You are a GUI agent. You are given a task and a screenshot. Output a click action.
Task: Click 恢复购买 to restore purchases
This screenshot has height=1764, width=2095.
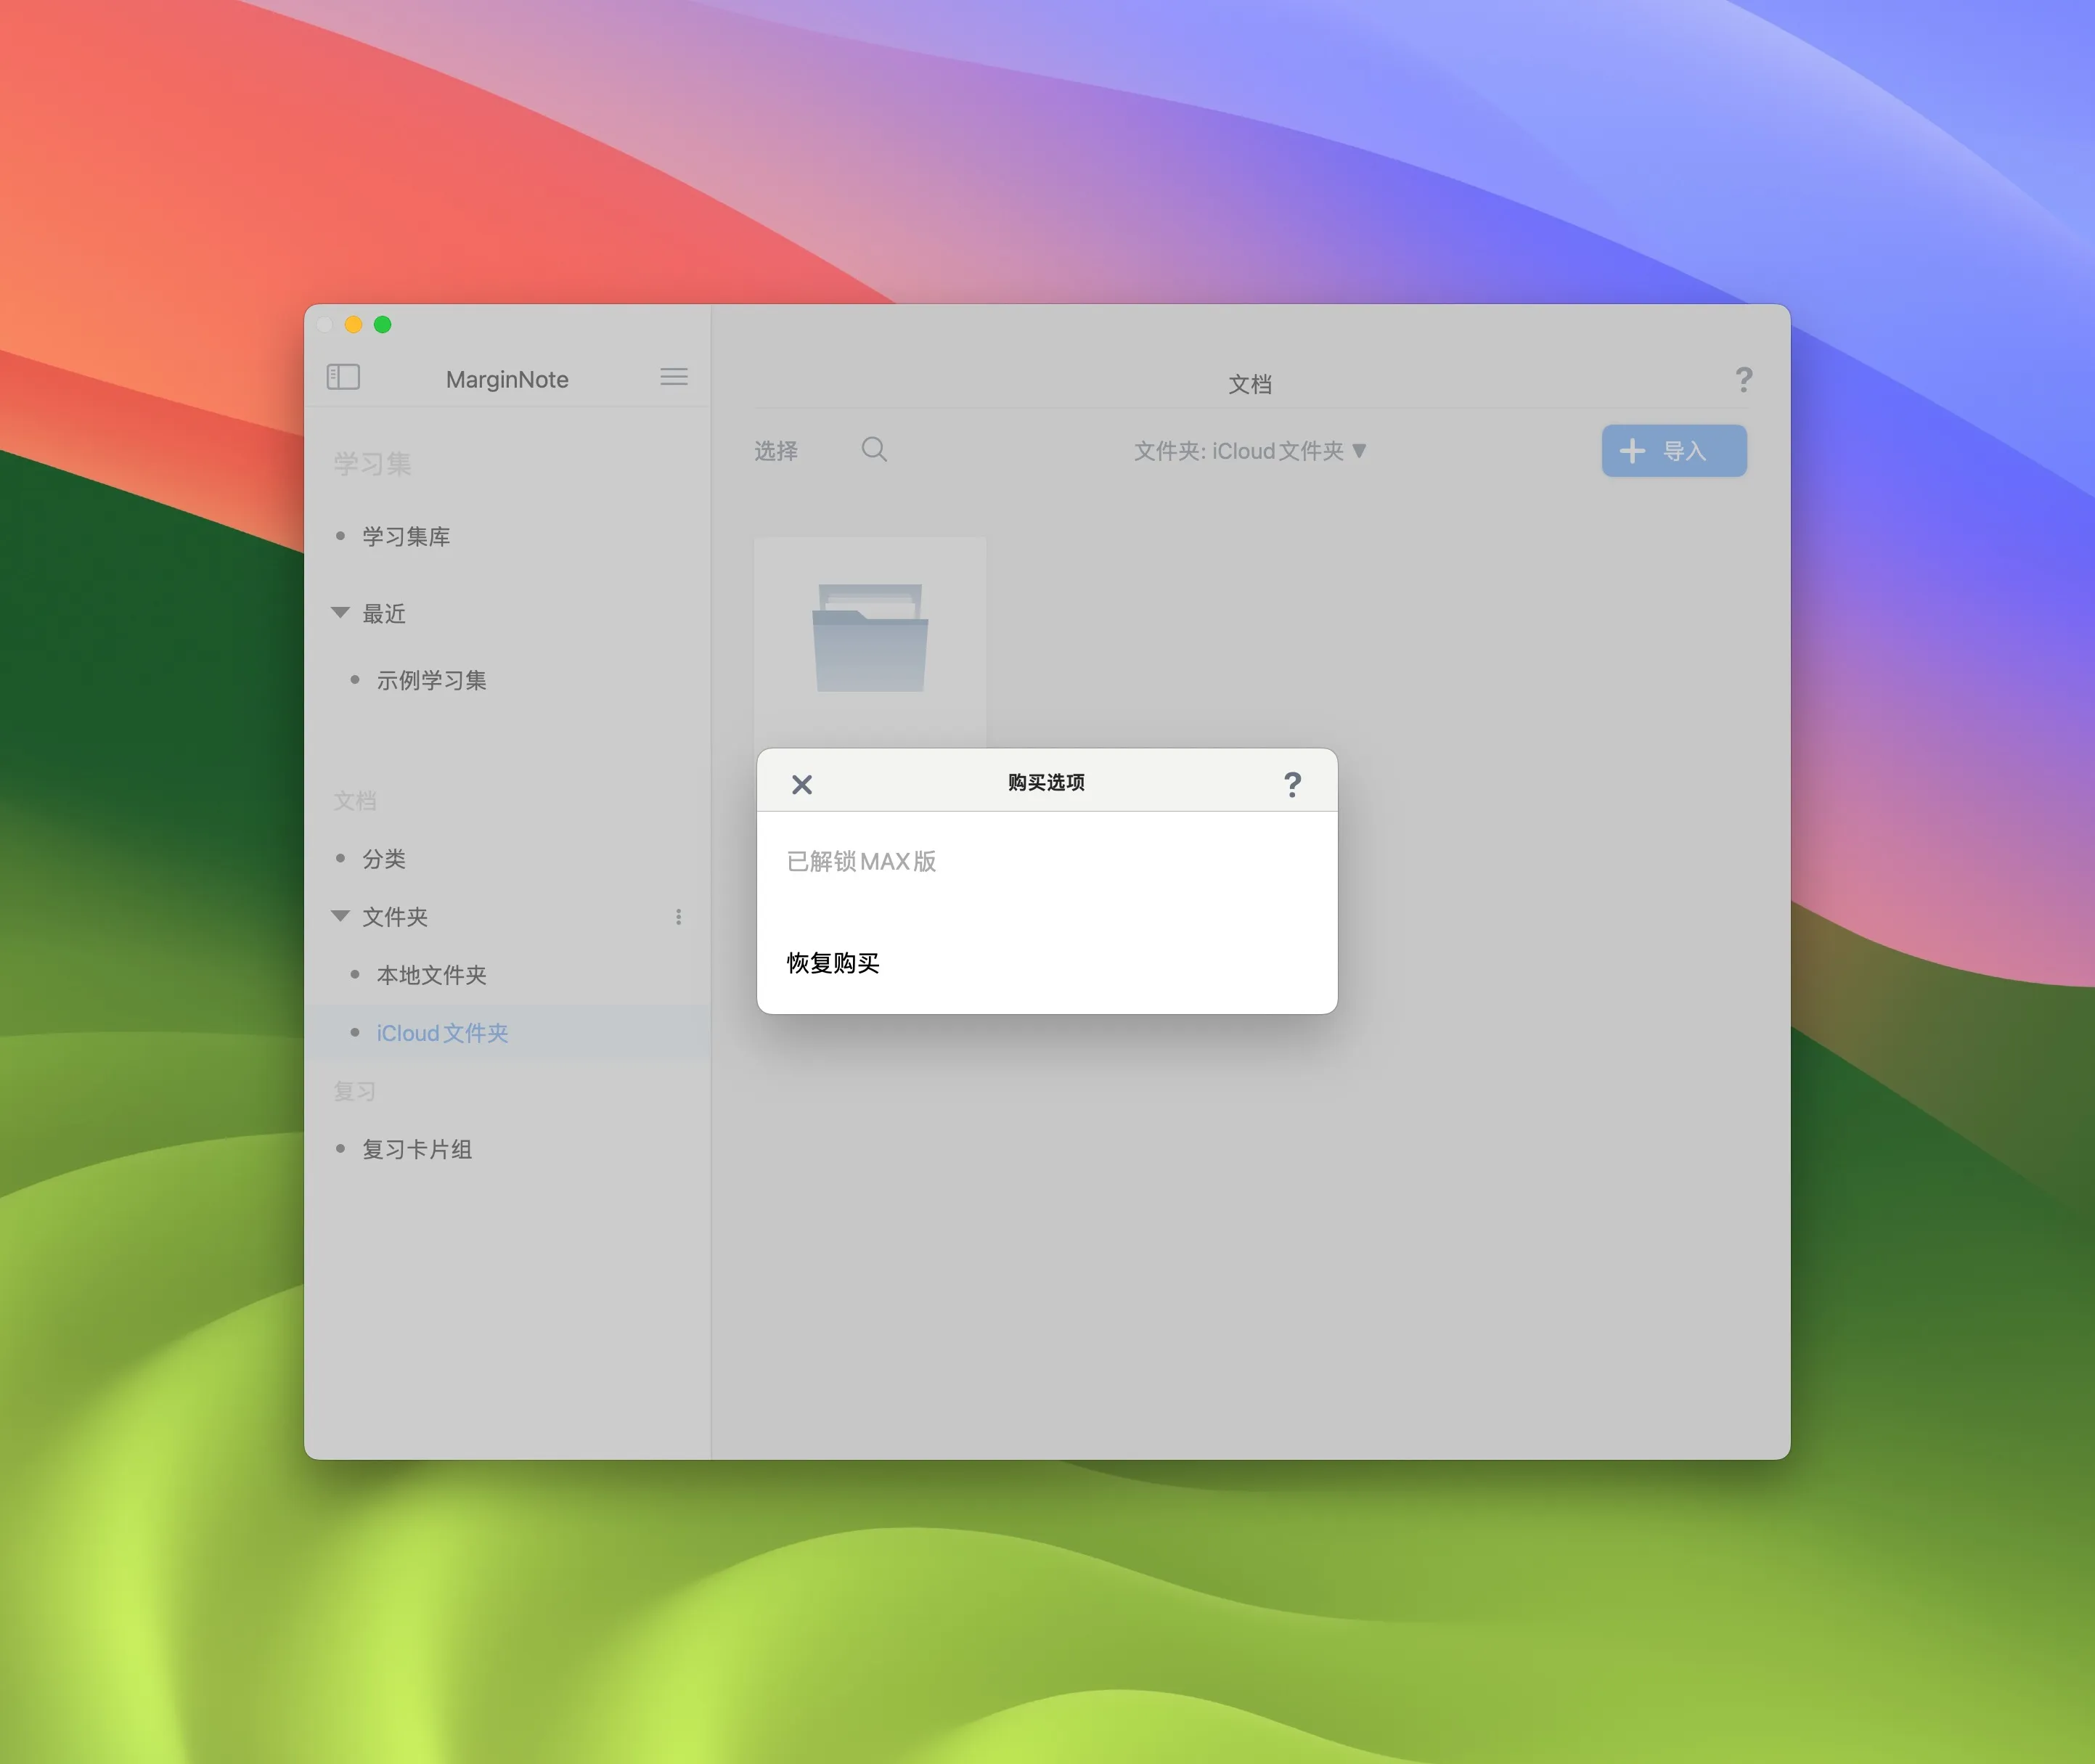(832, 963)
